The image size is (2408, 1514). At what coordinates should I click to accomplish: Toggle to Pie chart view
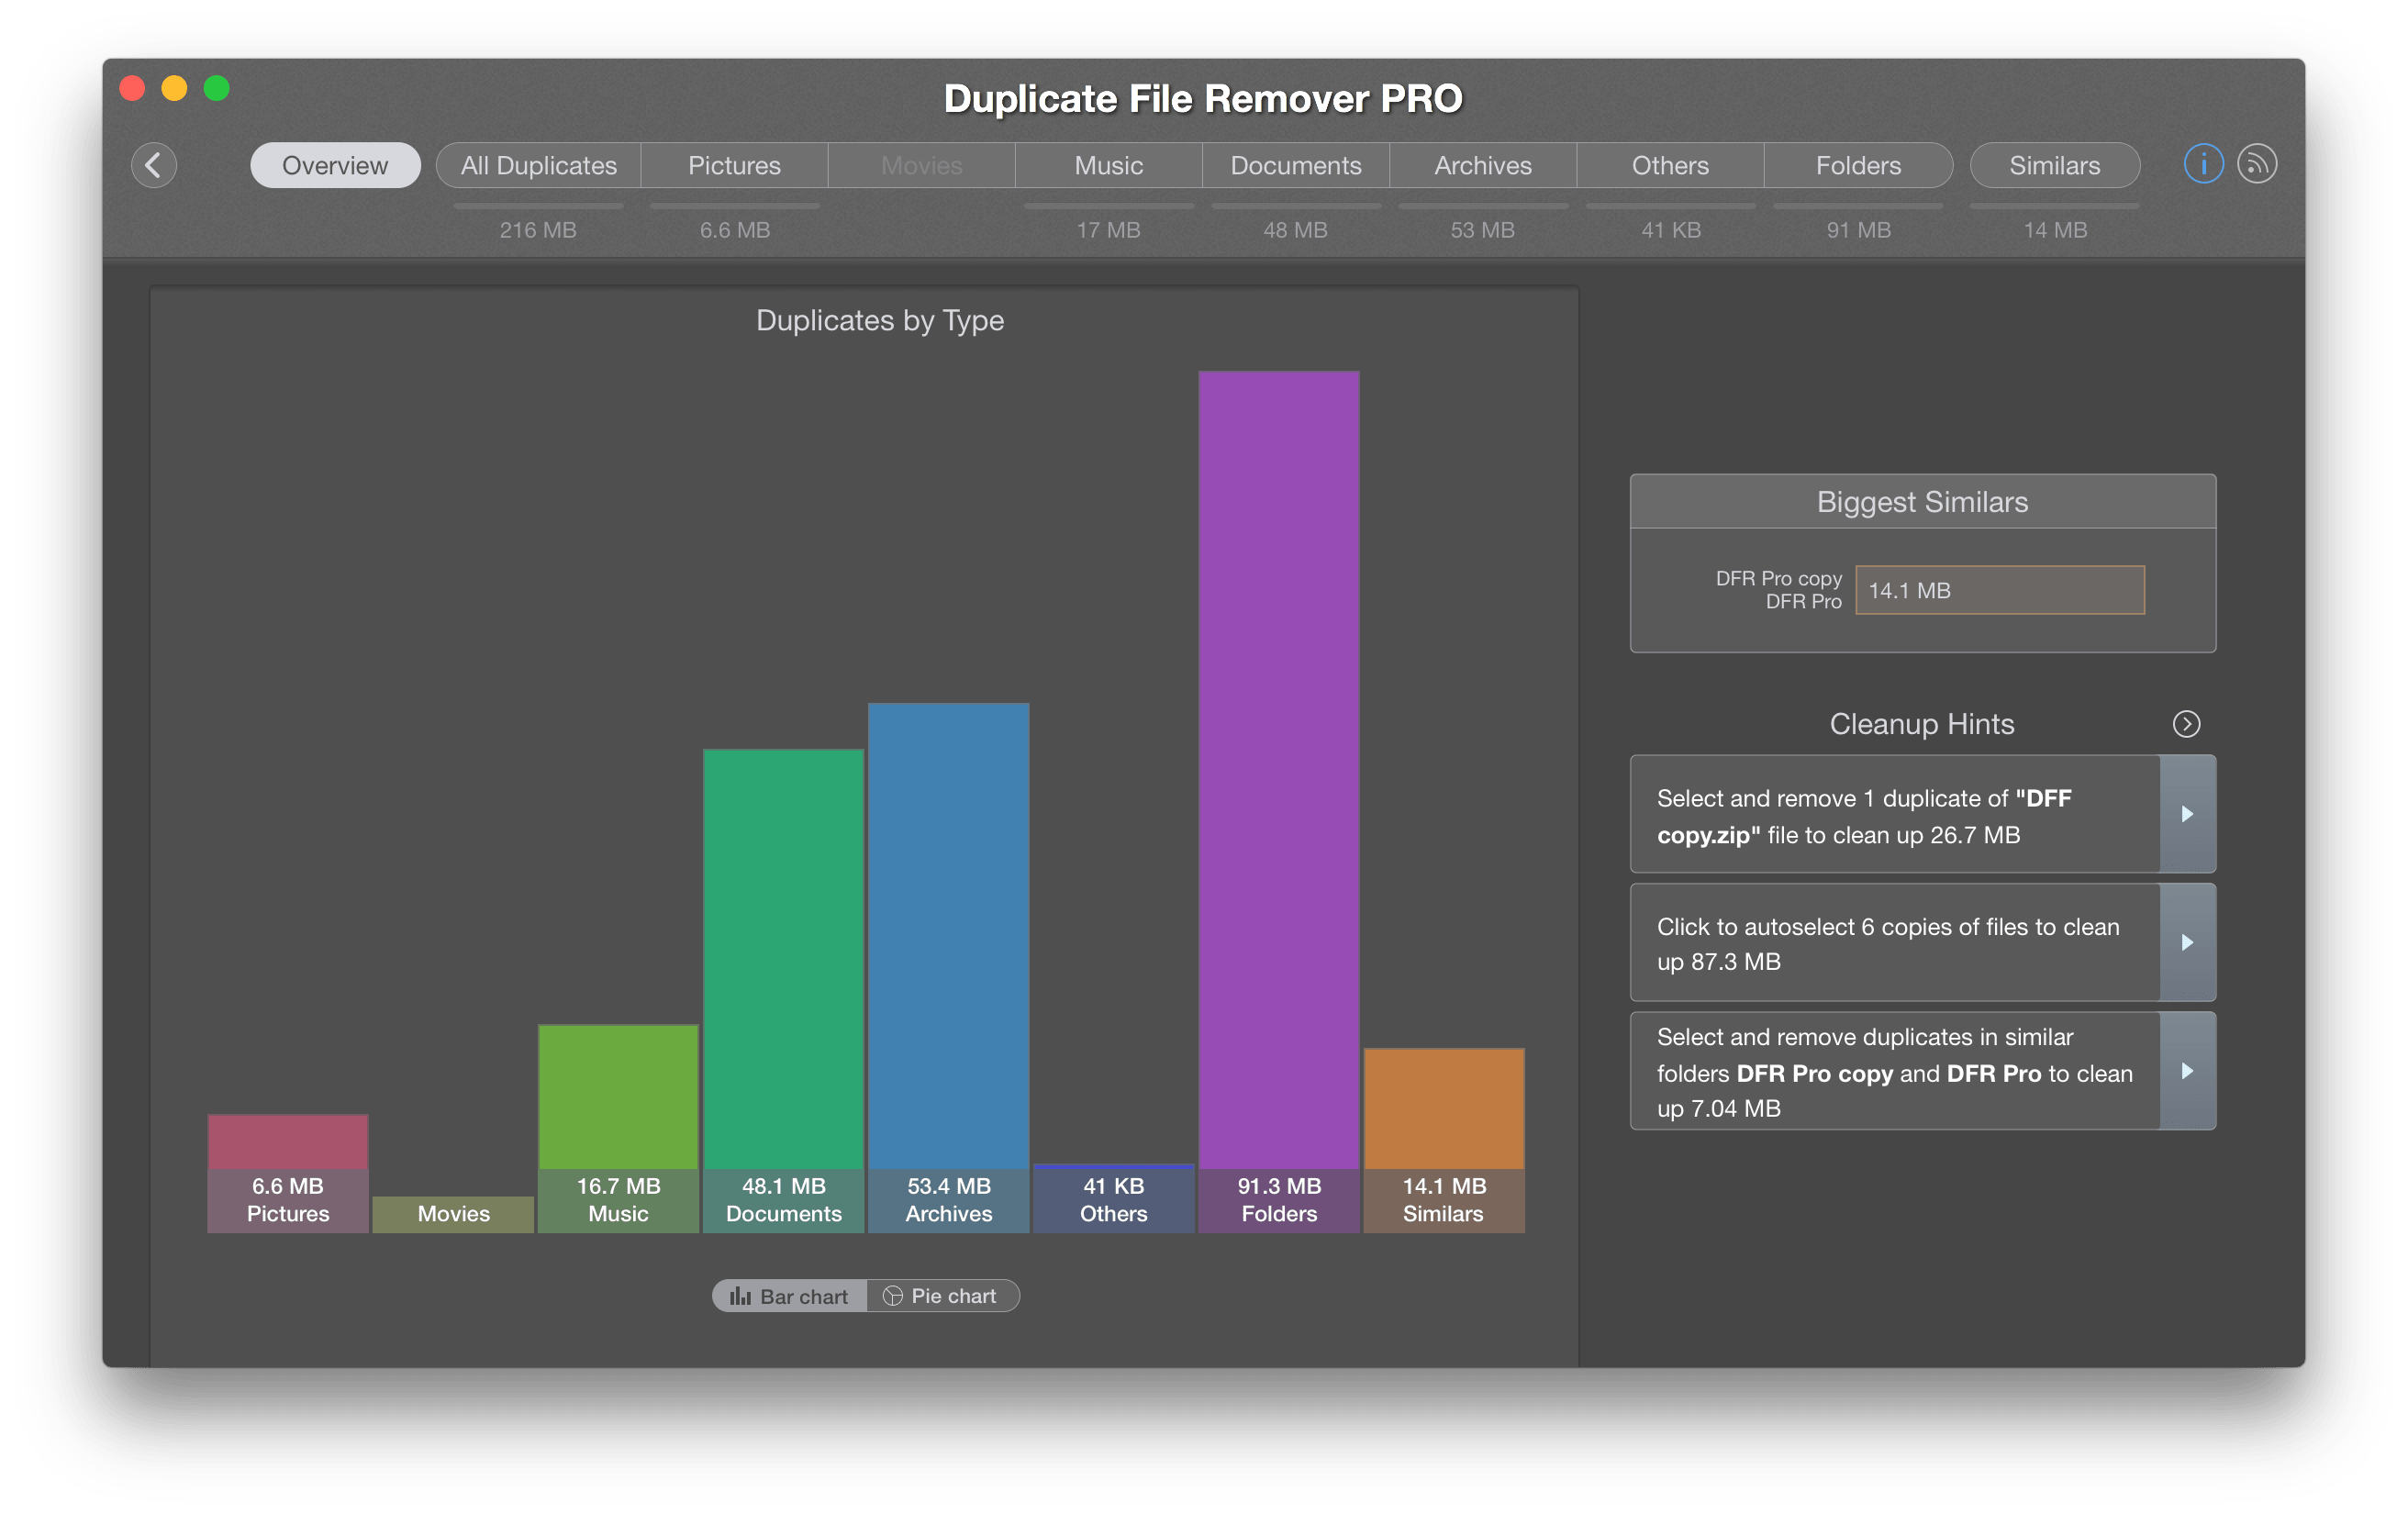[943, 1294]
